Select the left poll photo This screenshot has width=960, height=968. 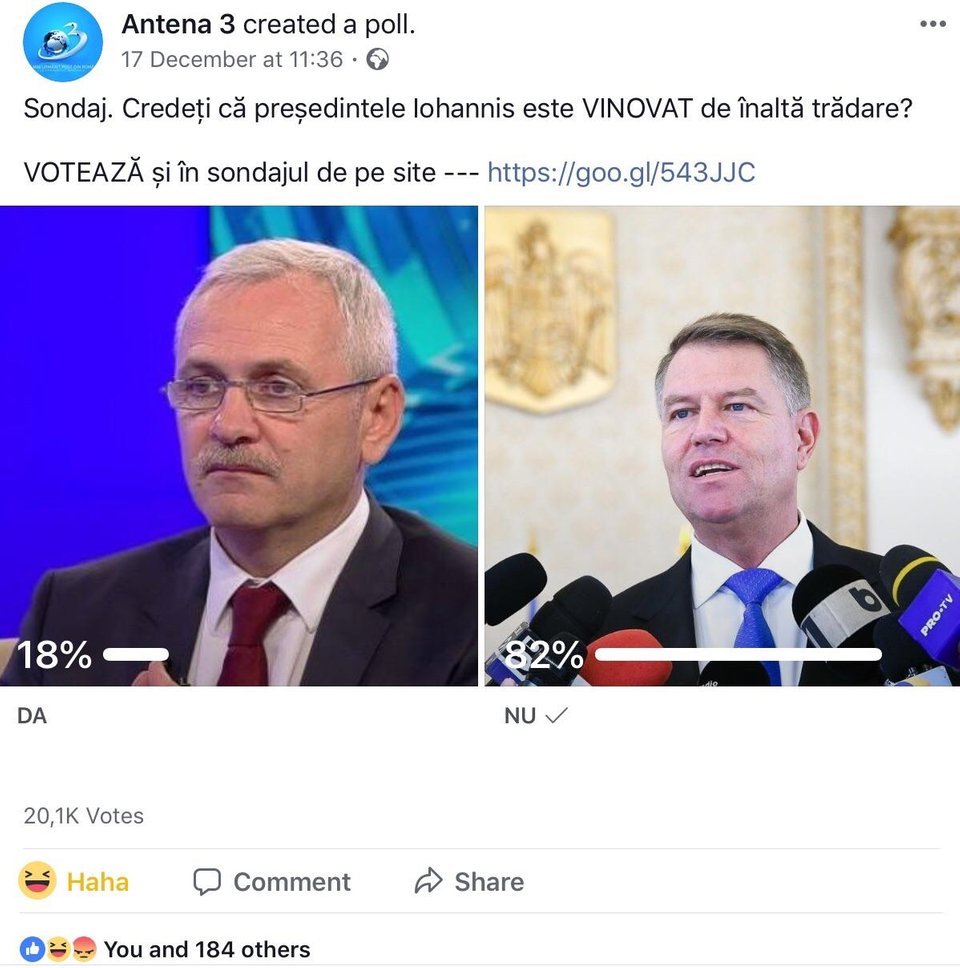click(239, 446)
